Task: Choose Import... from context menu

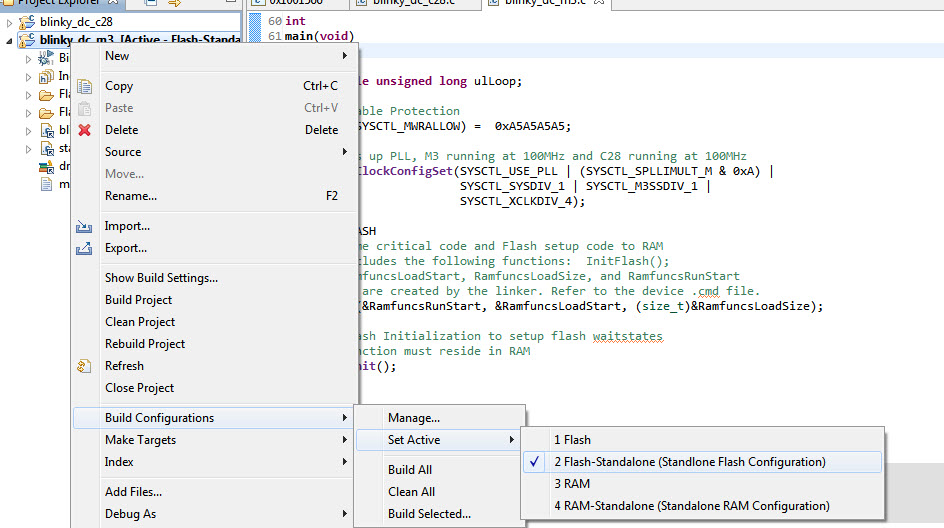Action: click(213, 226)
